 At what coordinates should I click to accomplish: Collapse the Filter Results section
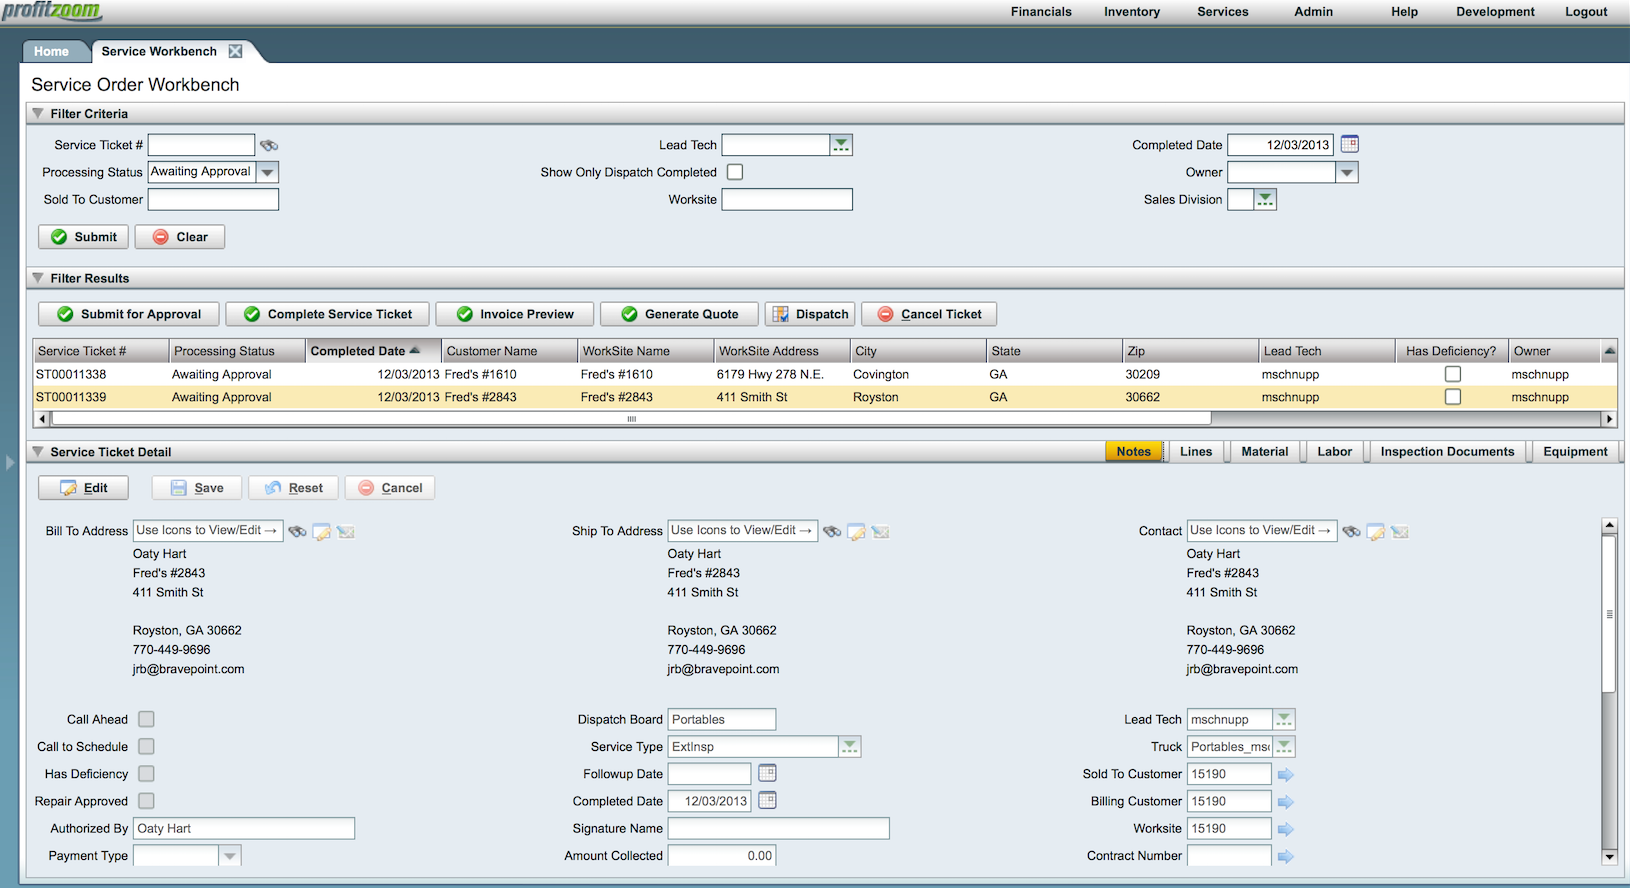click(x=38, y=278)
